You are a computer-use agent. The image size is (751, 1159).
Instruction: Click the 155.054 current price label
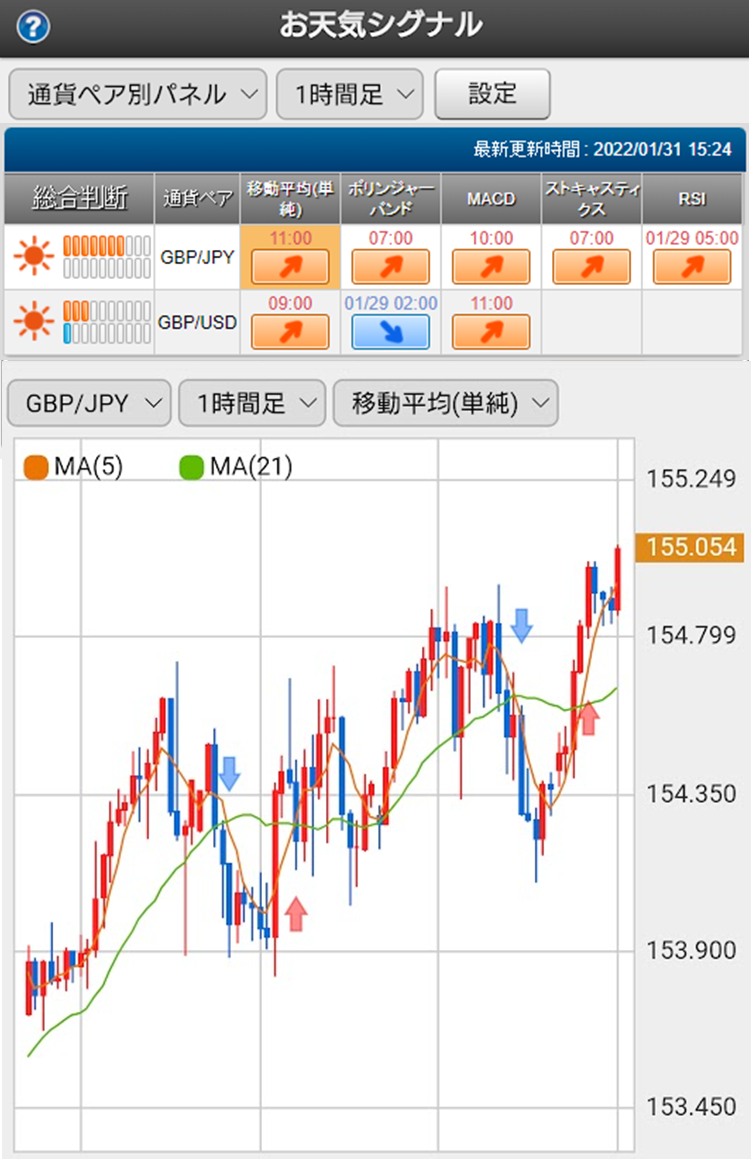click(690, 547)
